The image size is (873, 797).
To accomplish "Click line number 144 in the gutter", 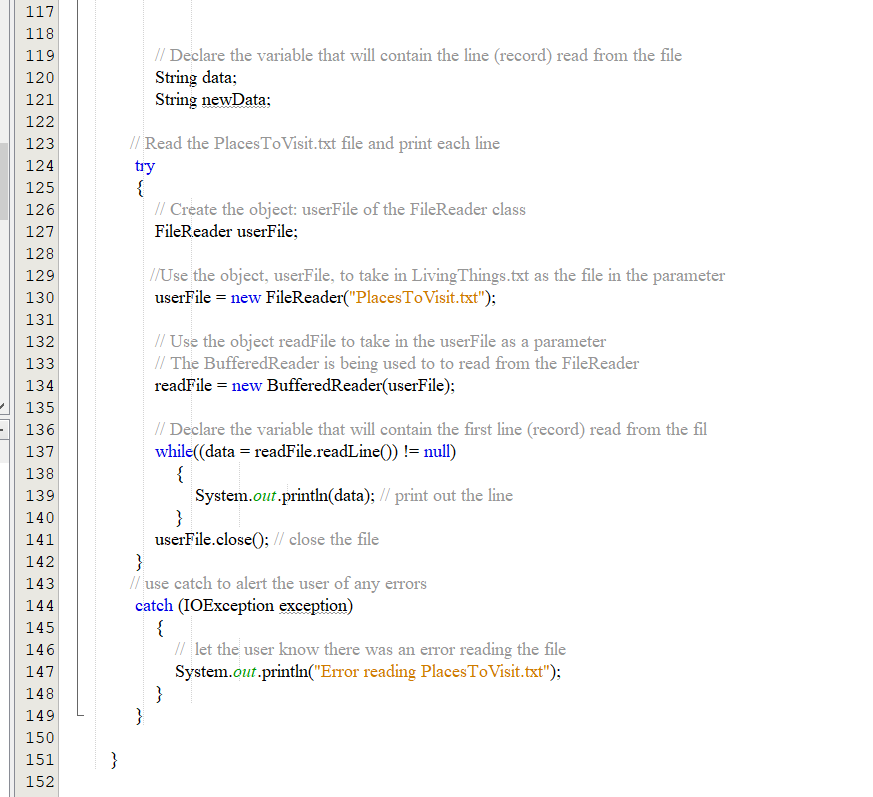I will [x=40, y=606].
